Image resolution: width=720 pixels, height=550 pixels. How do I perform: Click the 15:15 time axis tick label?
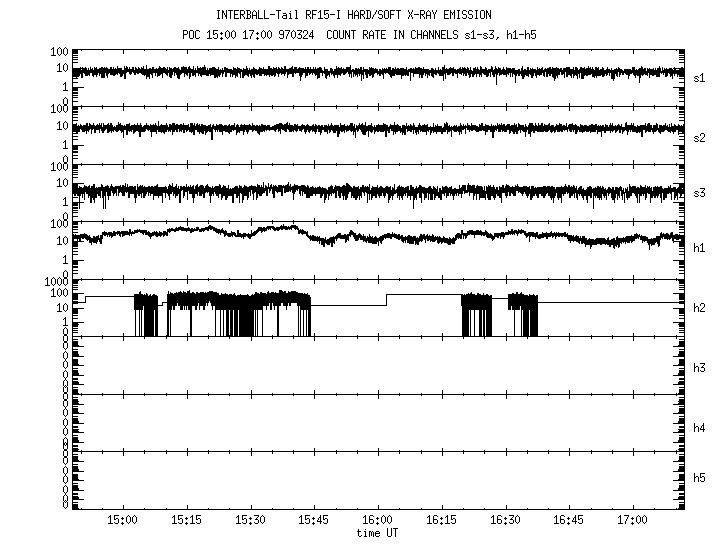[186, 521]
